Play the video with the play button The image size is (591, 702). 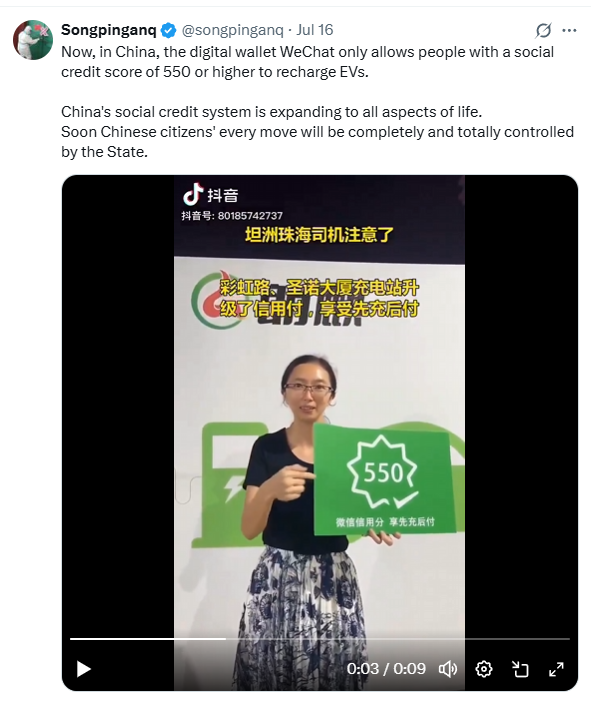coord(83,669)
